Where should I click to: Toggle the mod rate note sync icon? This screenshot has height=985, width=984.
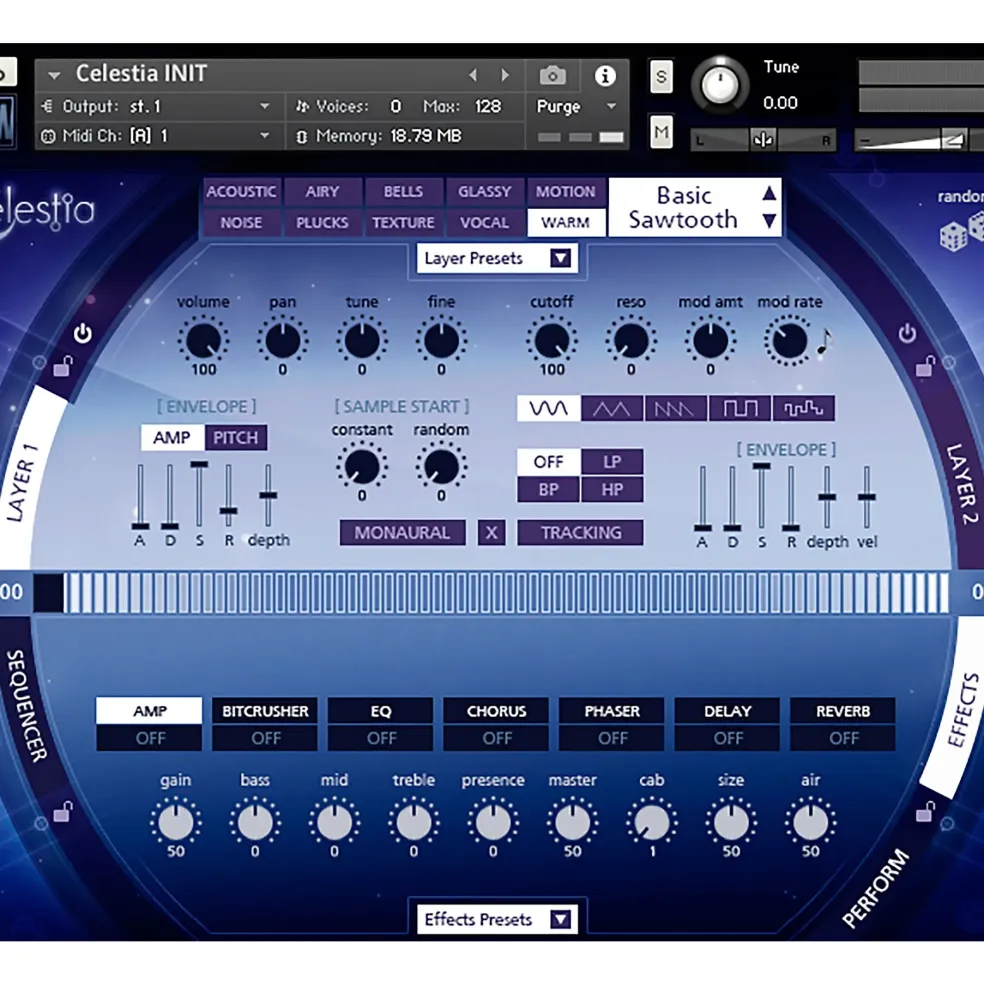point(824,342)
